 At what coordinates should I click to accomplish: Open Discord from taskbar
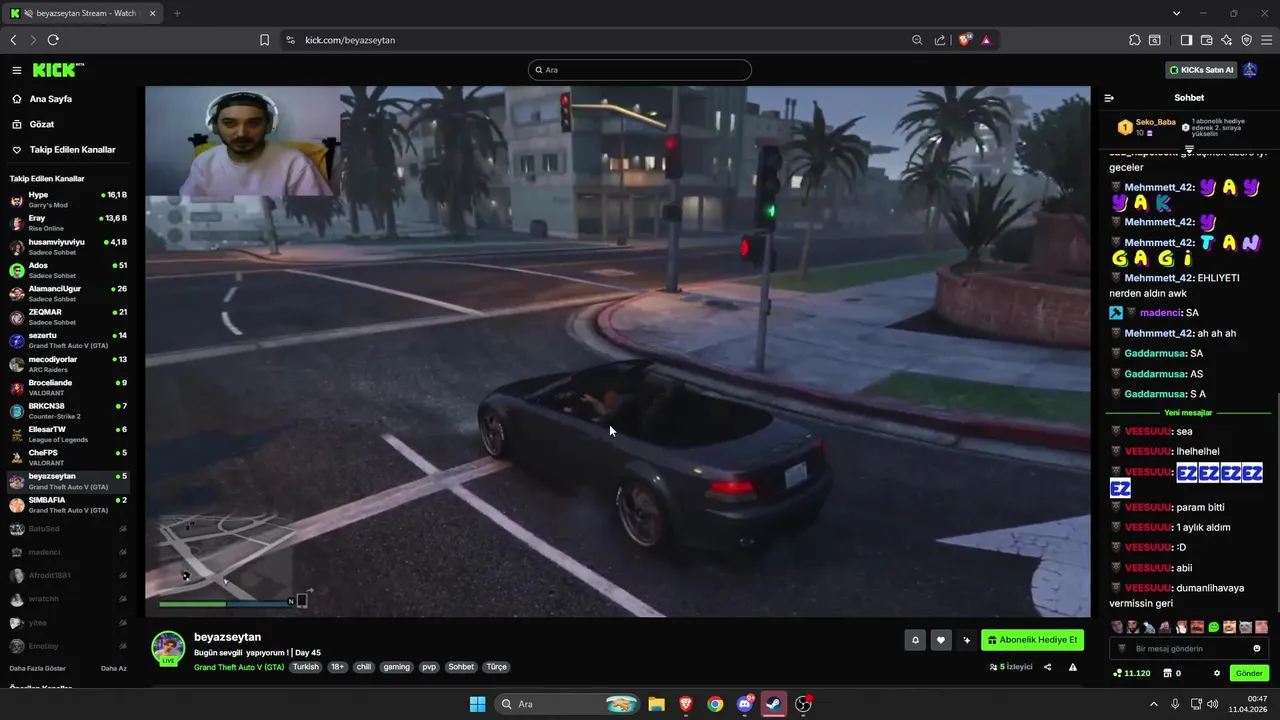(744, 704)
